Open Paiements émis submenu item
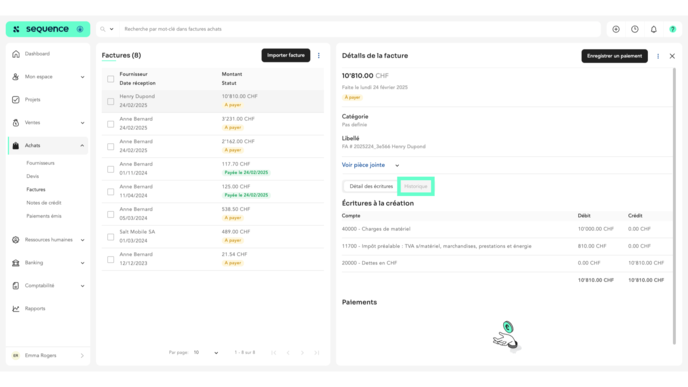The image size is (688, 387). [44, 216]
